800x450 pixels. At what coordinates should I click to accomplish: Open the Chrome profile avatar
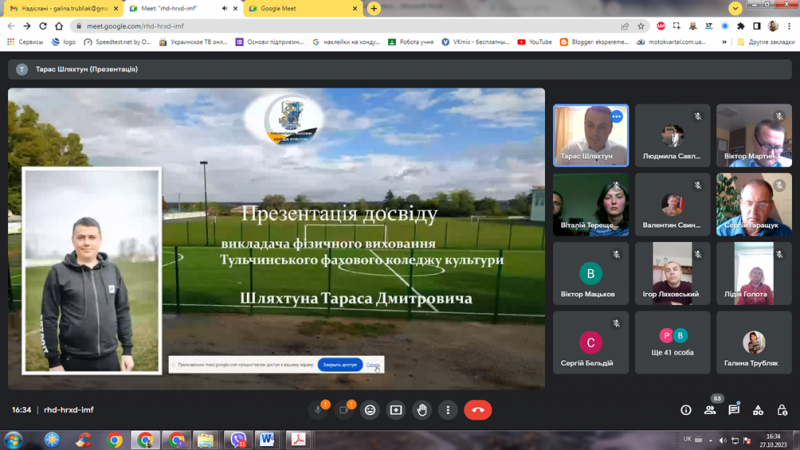pos(773,26)
